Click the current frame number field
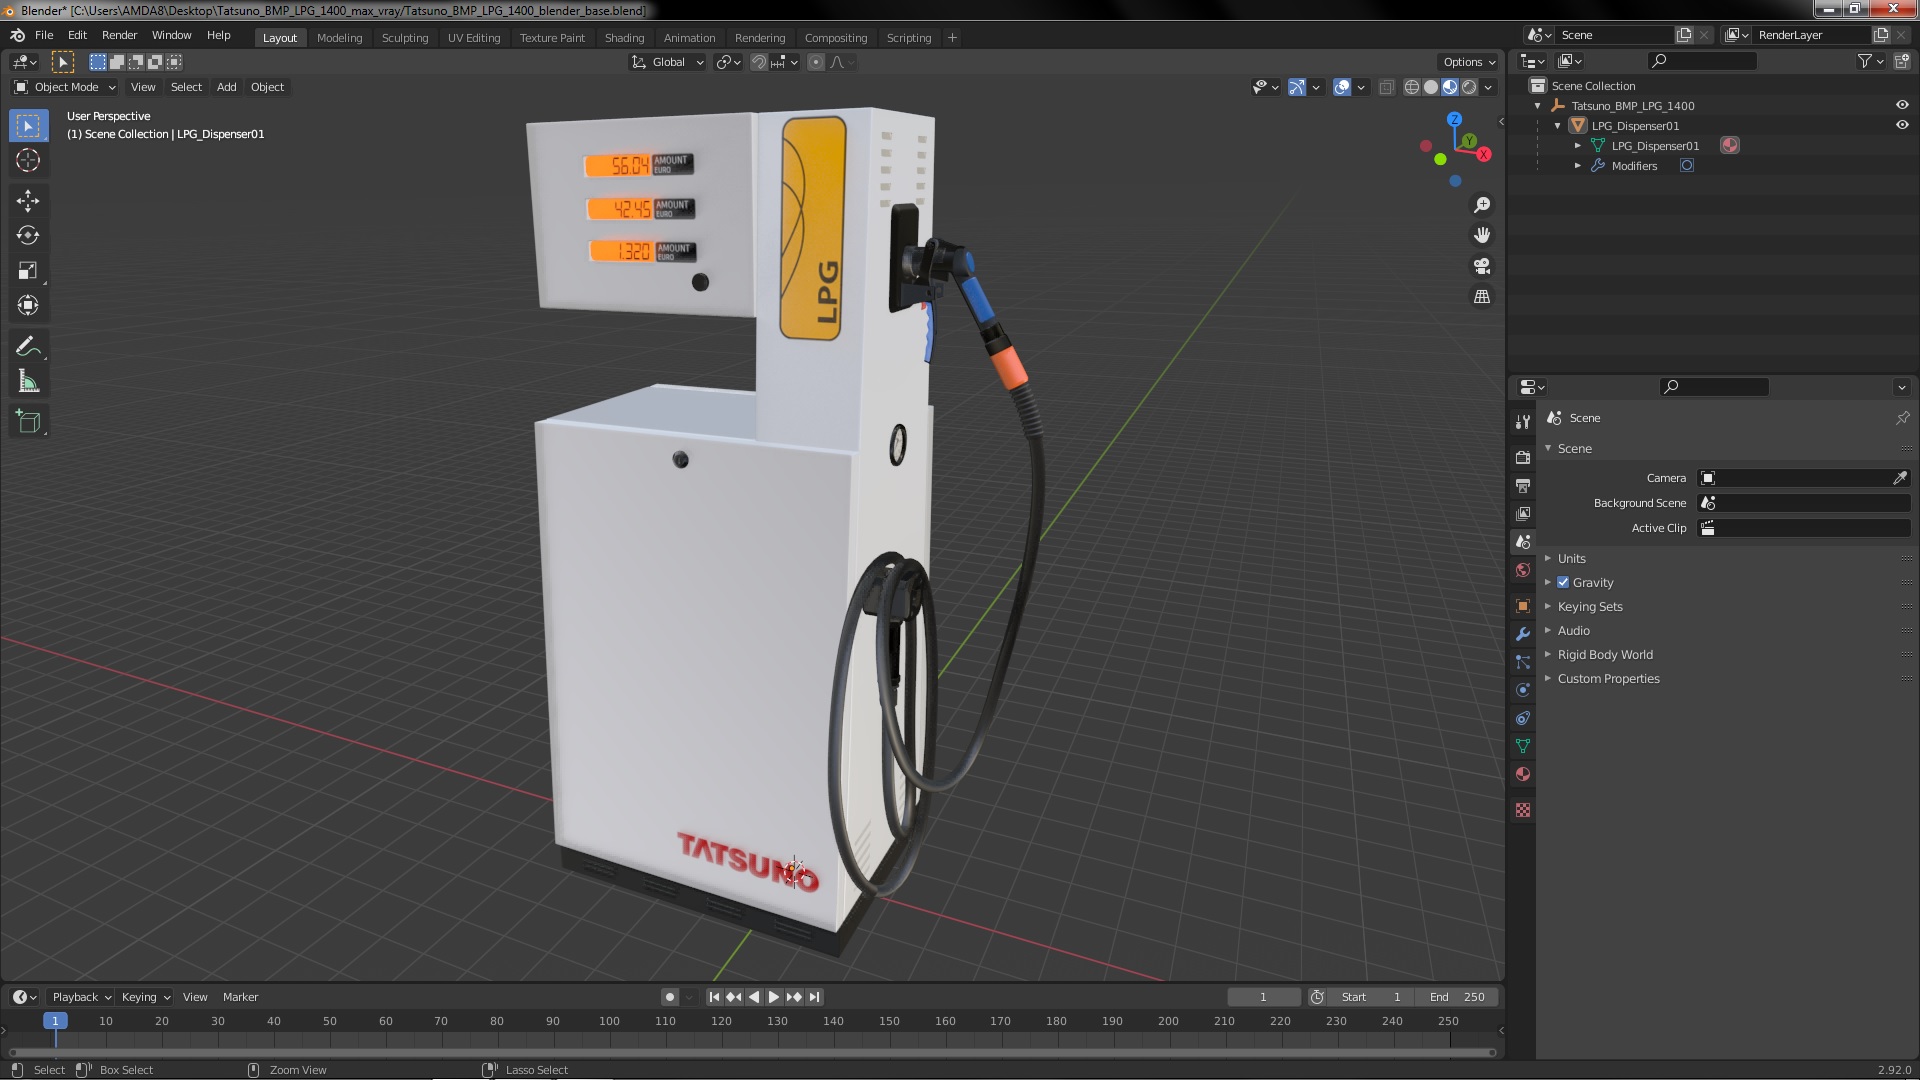Image resolution: width=1920 pixels, height=1080 pixels. [x=1263, y=997]
